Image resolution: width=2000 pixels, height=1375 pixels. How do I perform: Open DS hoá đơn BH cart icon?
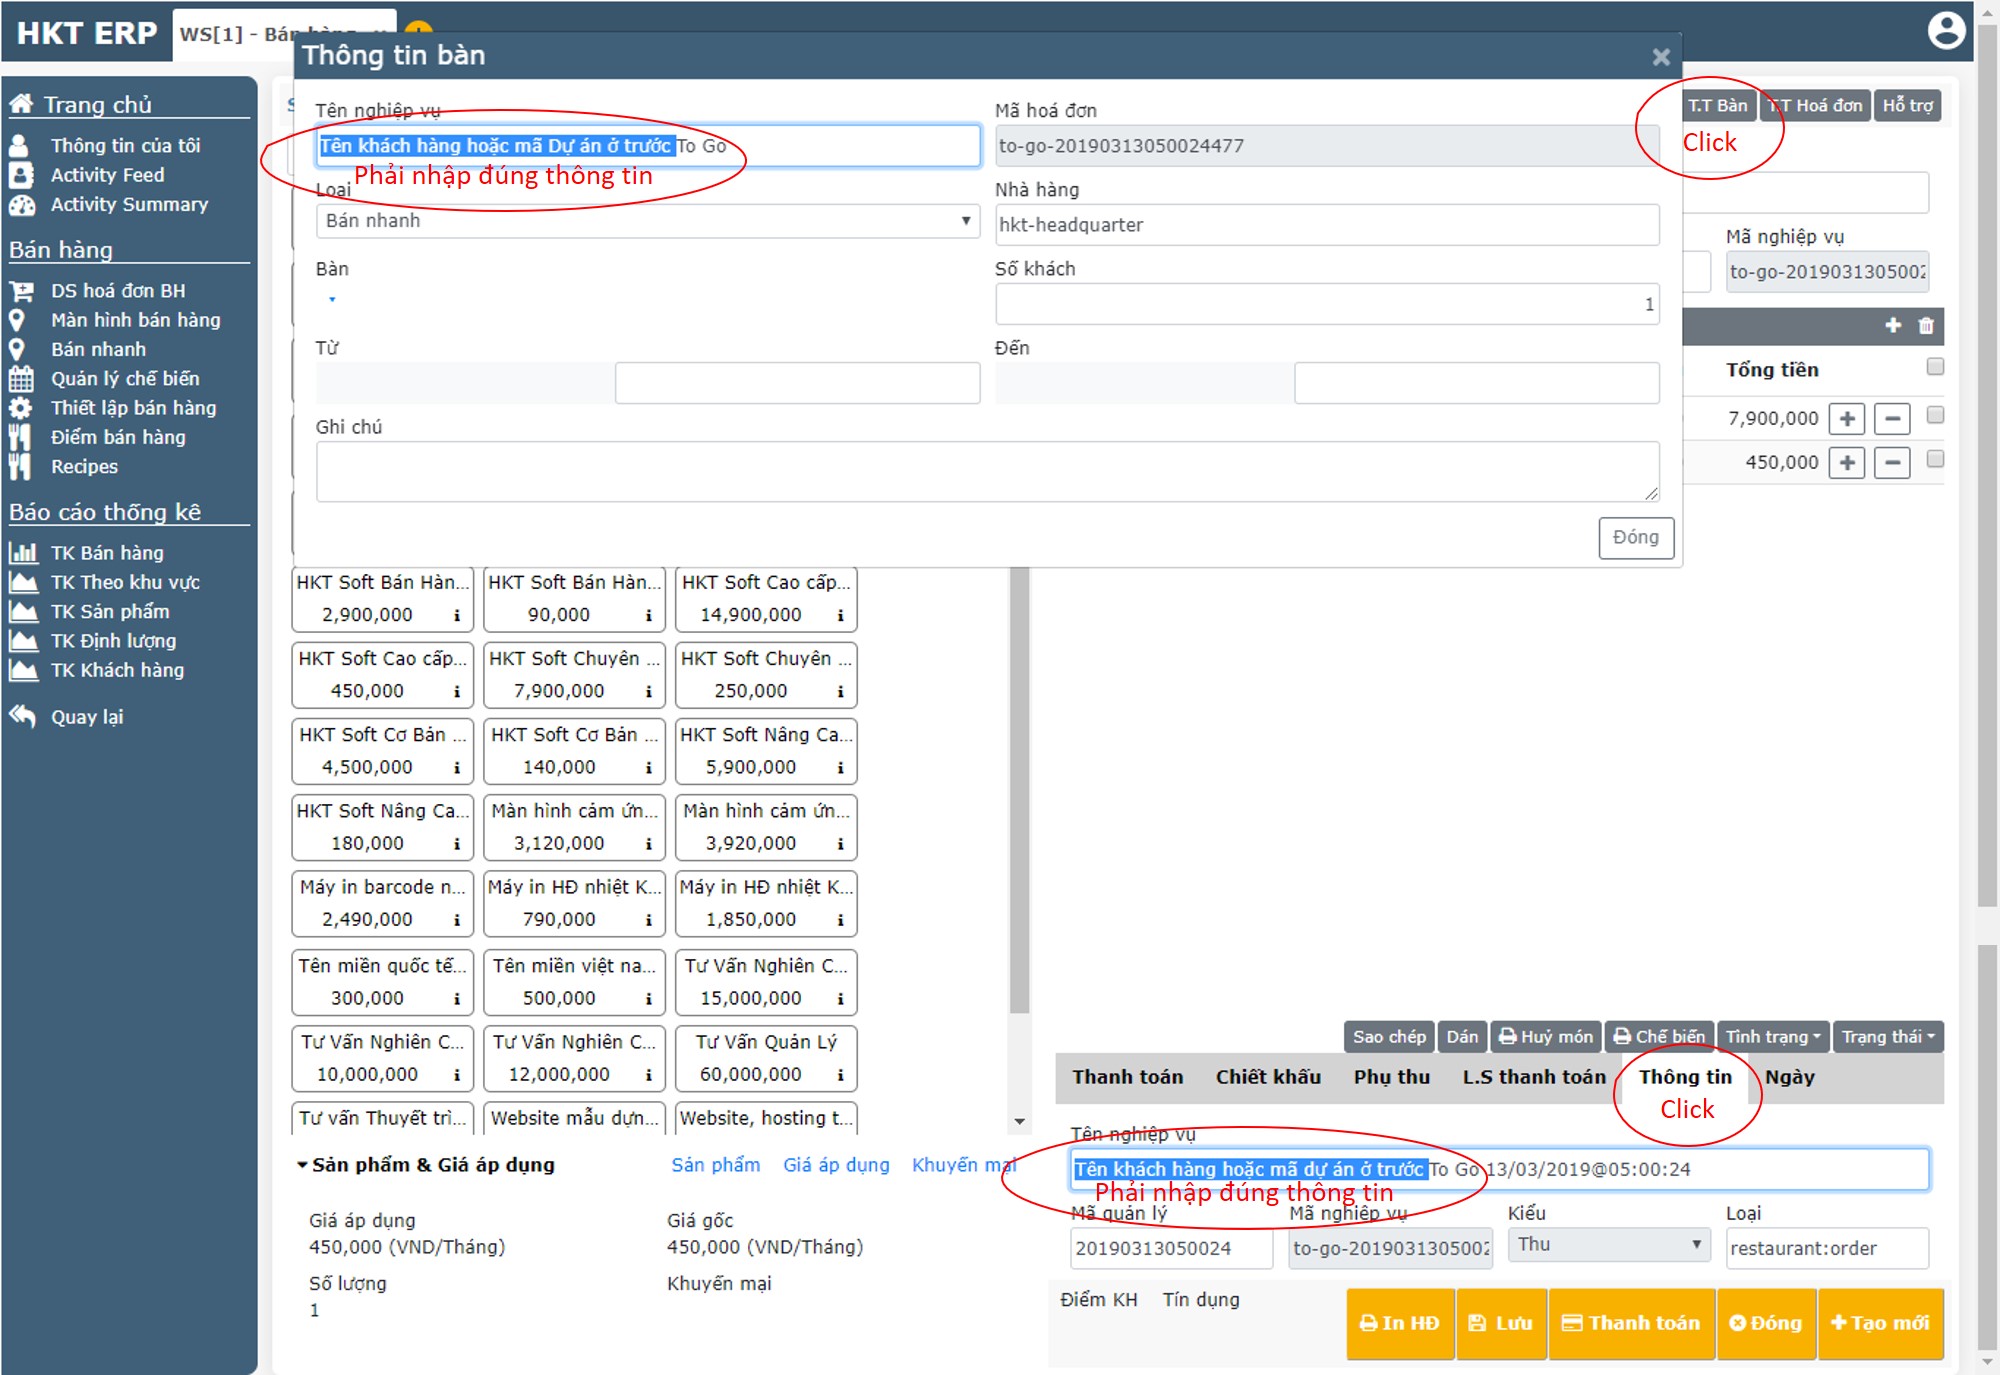click(x=21, y=291)
